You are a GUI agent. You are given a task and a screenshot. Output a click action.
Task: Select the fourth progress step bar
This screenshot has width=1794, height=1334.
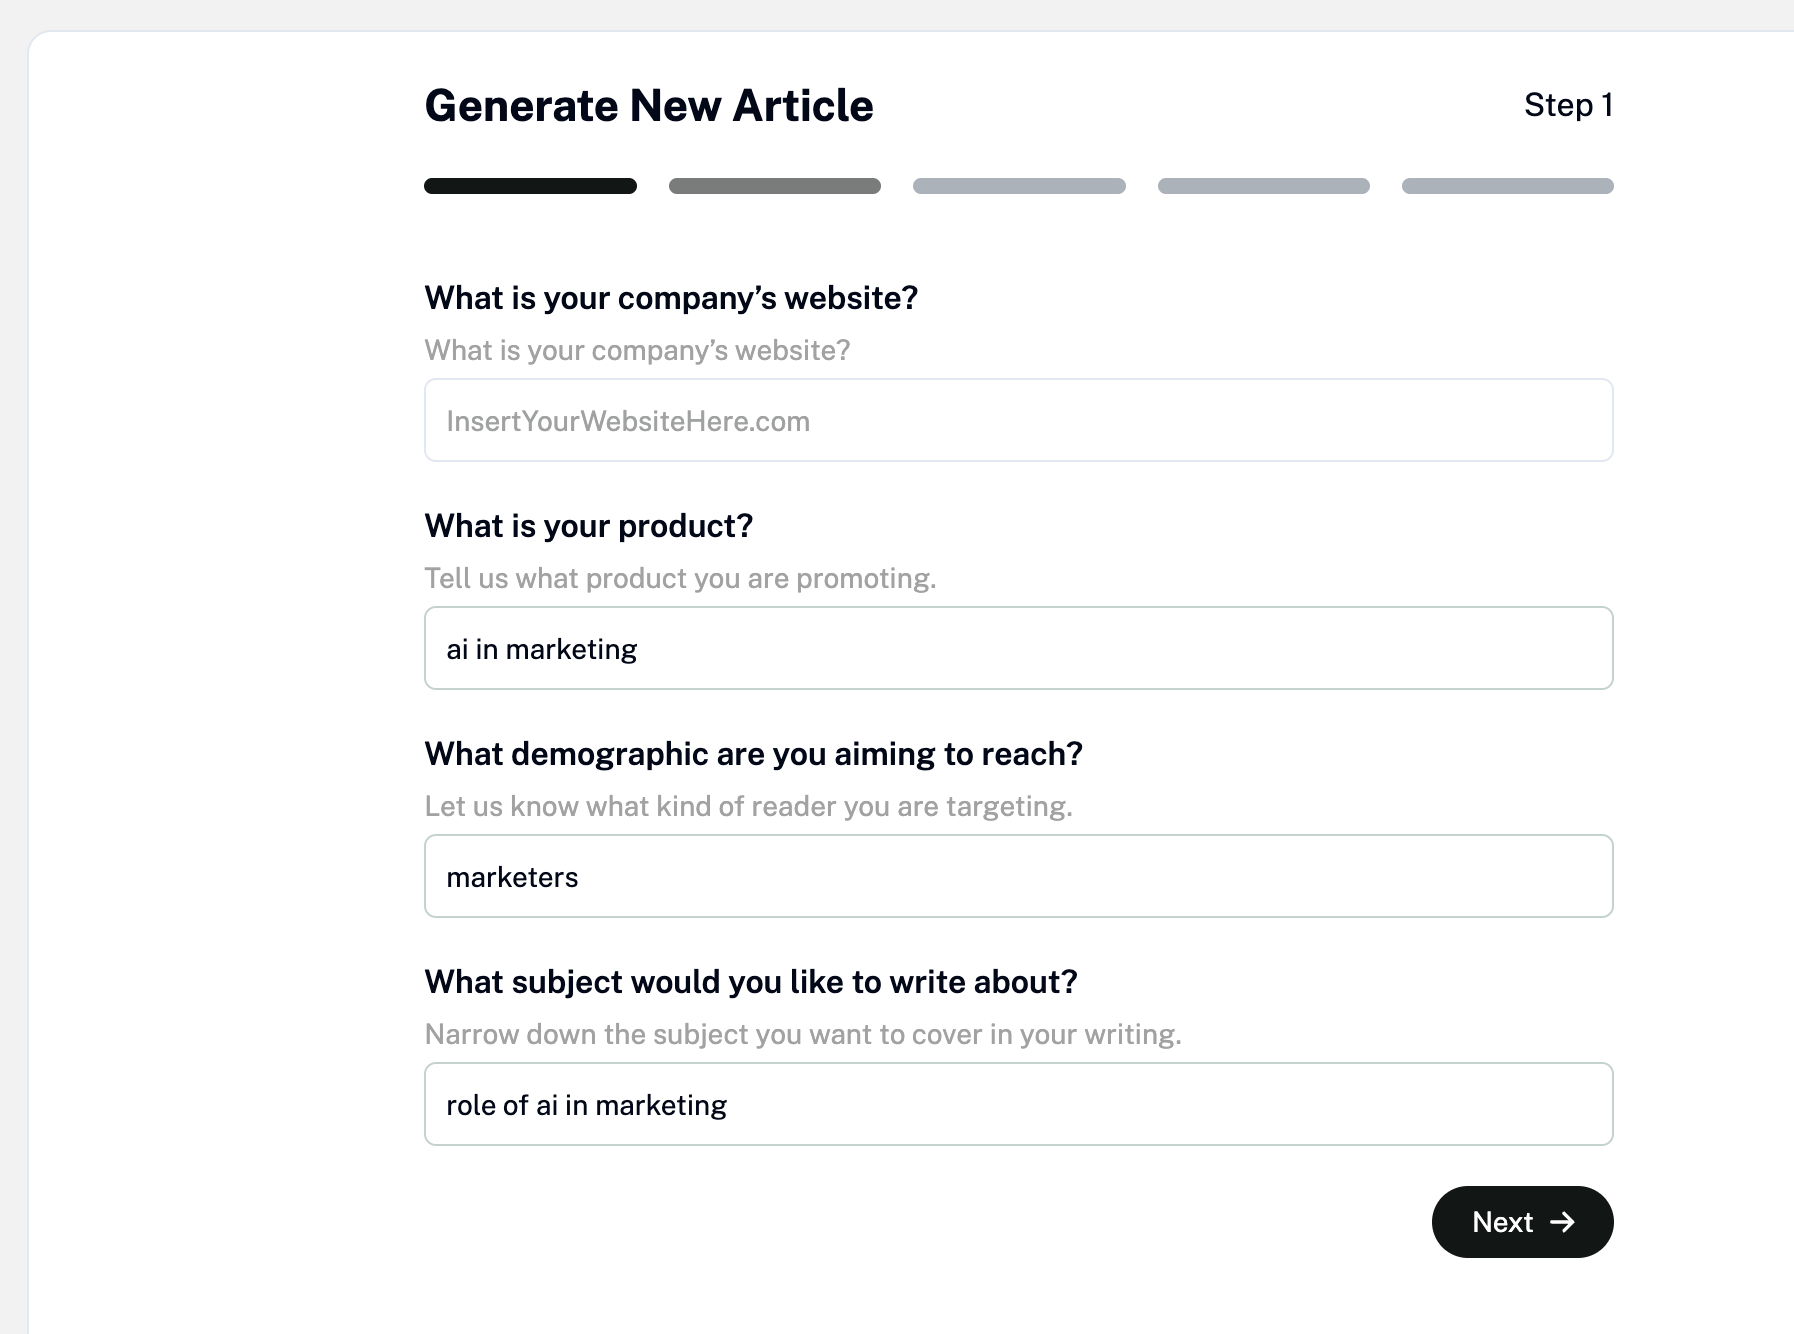pos(1263,186)
